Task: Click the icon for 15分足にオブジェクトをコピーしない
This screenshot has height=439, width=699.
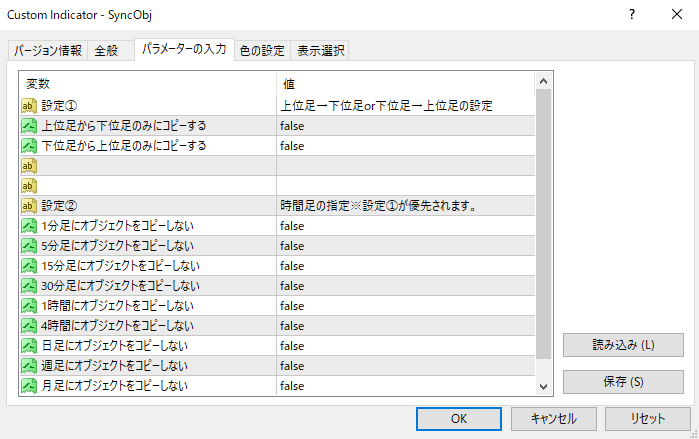Action: point(29,265)
